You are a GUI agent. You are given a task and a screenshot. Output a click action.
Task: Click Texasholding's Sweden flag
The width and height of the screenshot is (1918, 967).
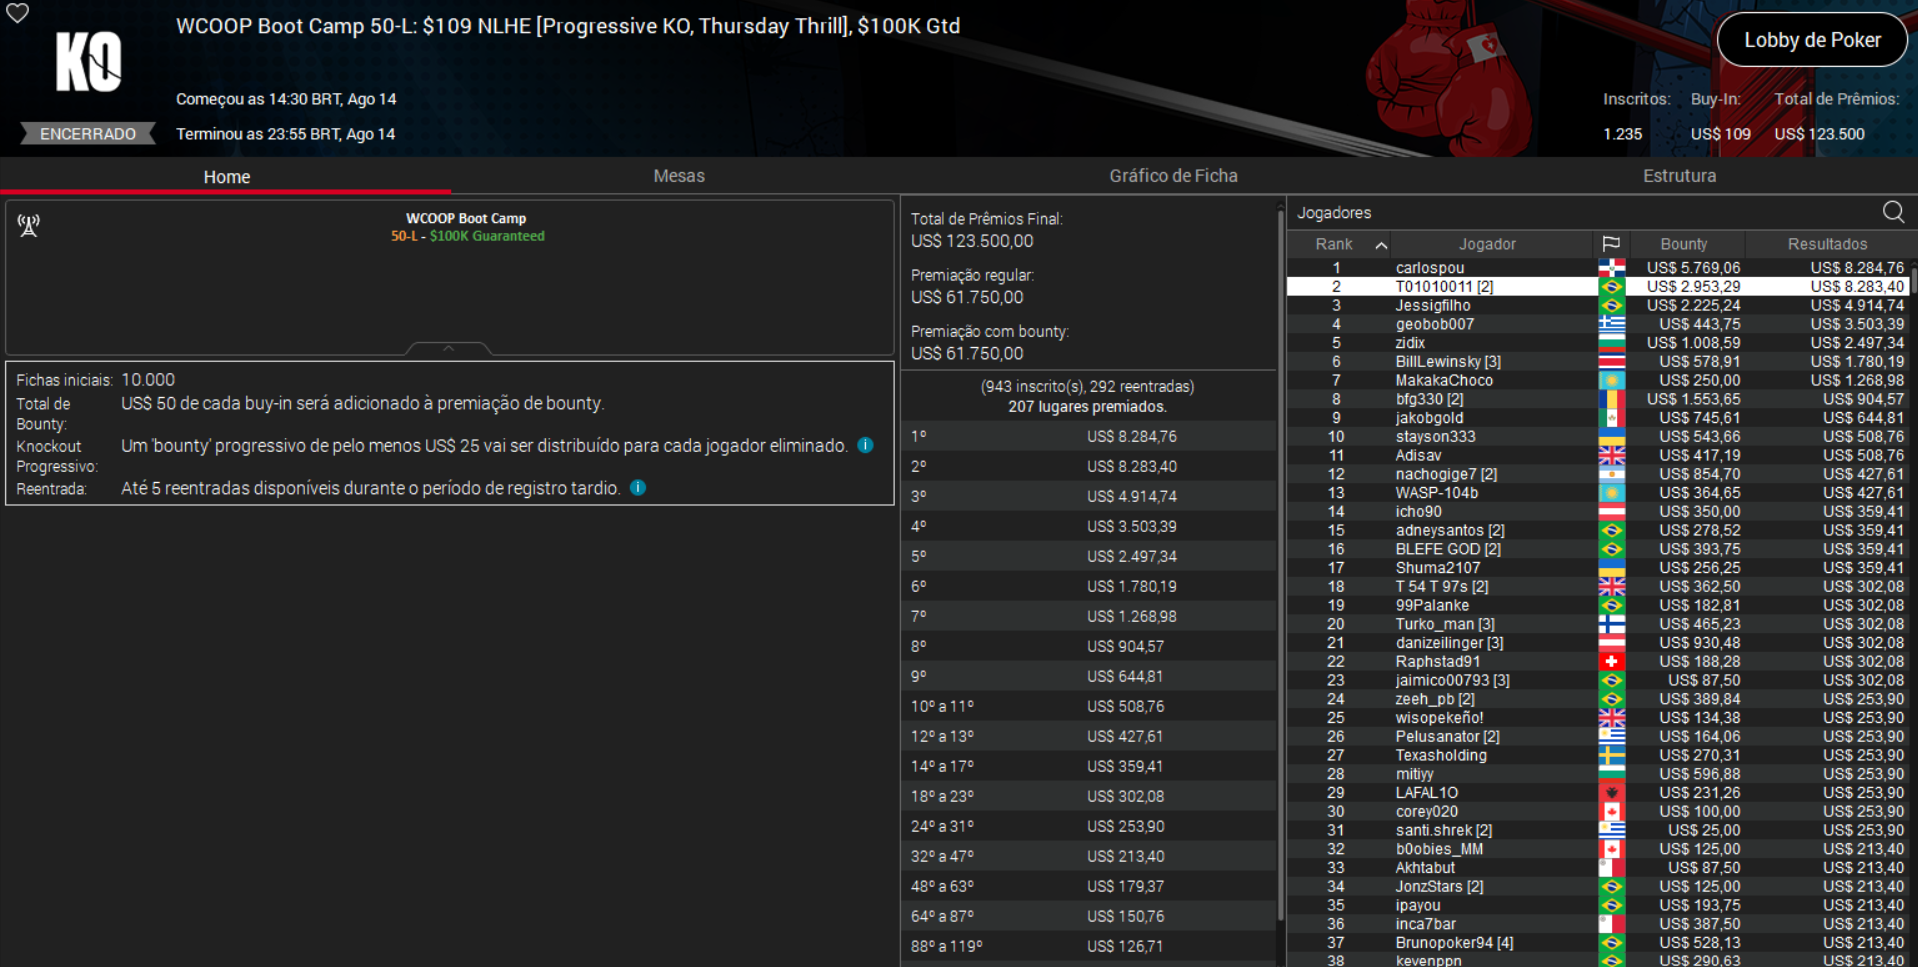[1612, 755]
